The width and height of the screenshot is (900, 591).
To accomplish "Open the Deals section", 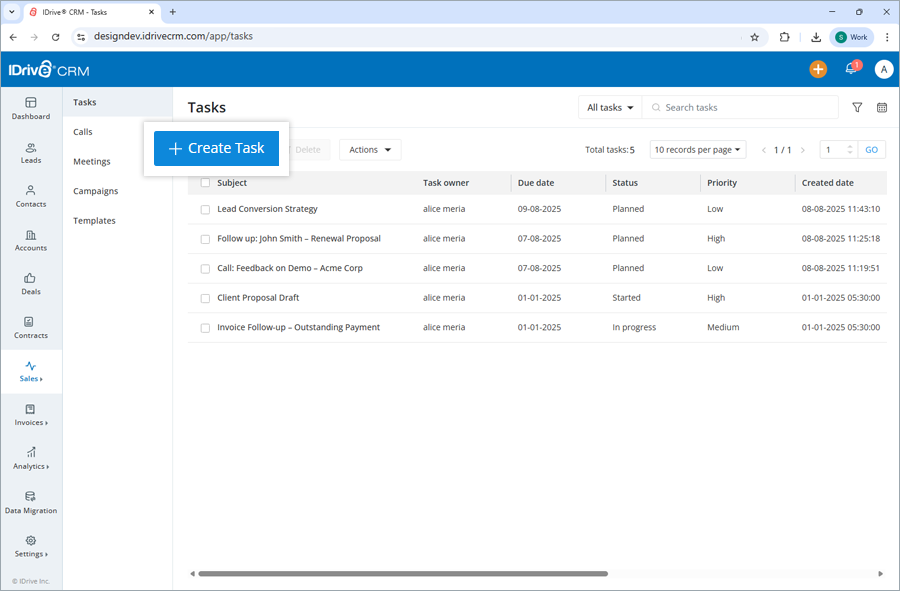I will 31,285.
